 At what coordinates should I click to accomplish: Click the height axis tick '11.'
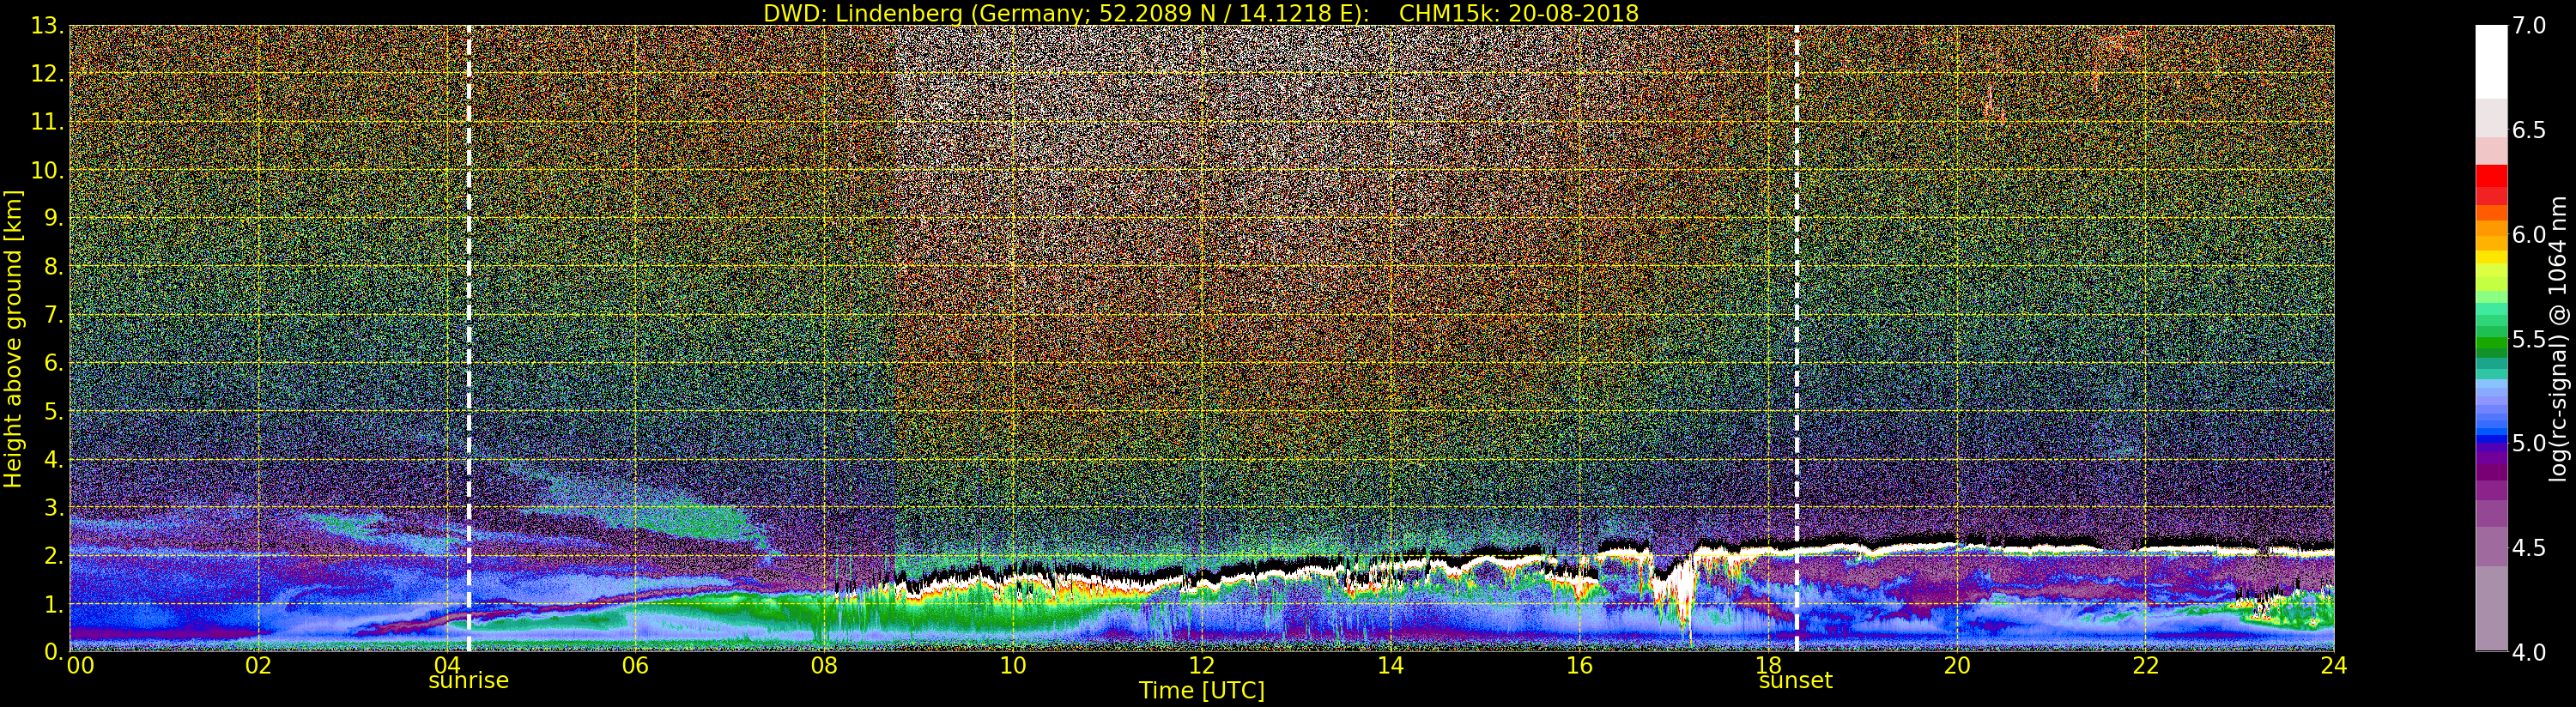pyautogui.click(x=47, y=122)
